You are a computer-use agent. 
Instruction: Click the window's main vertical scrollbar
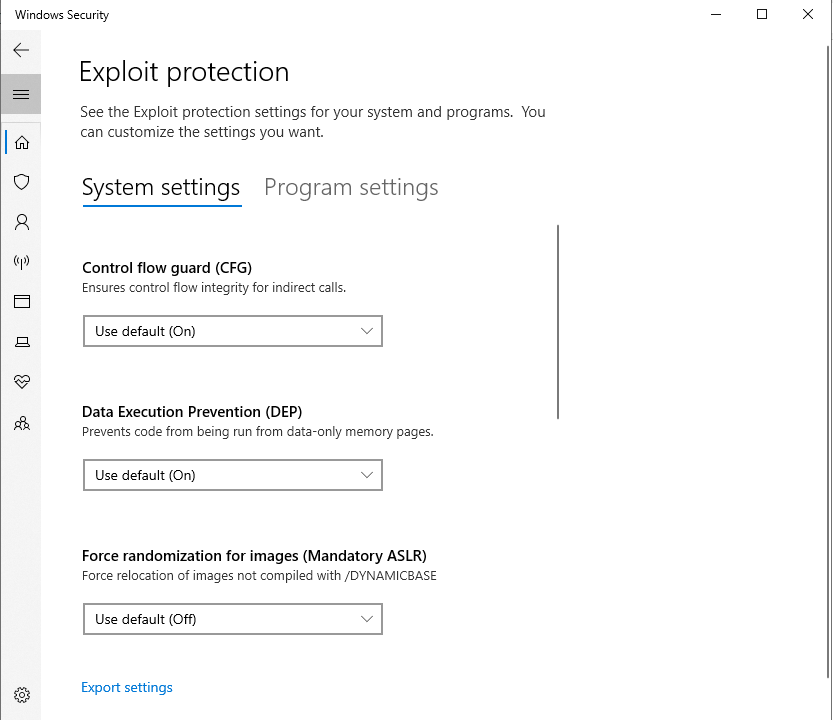(x=828, y=361)
